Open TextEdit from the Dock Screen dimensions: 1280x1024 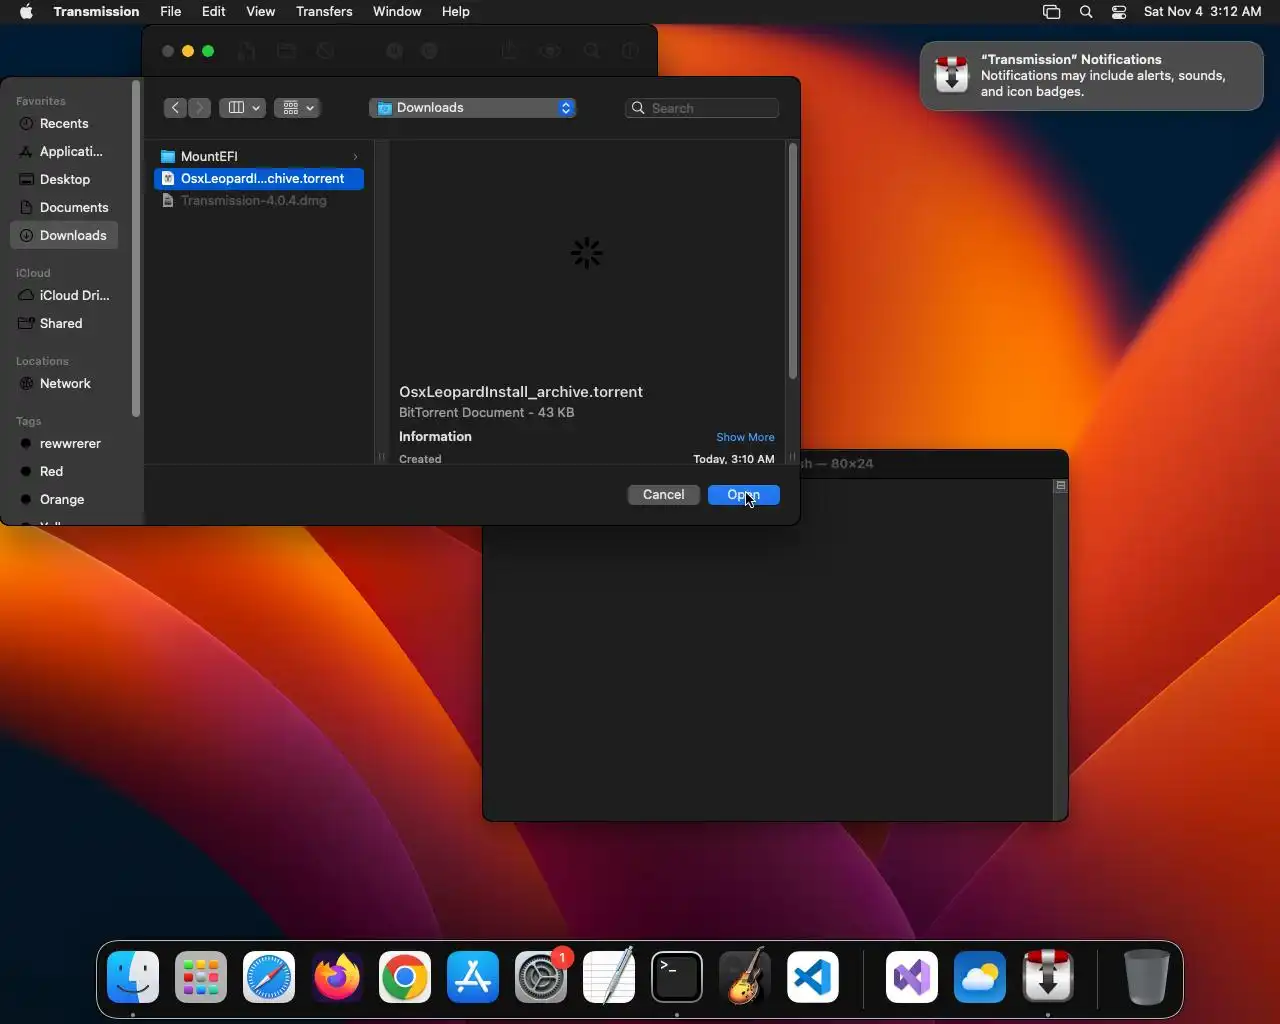click(x=609, y=977)
